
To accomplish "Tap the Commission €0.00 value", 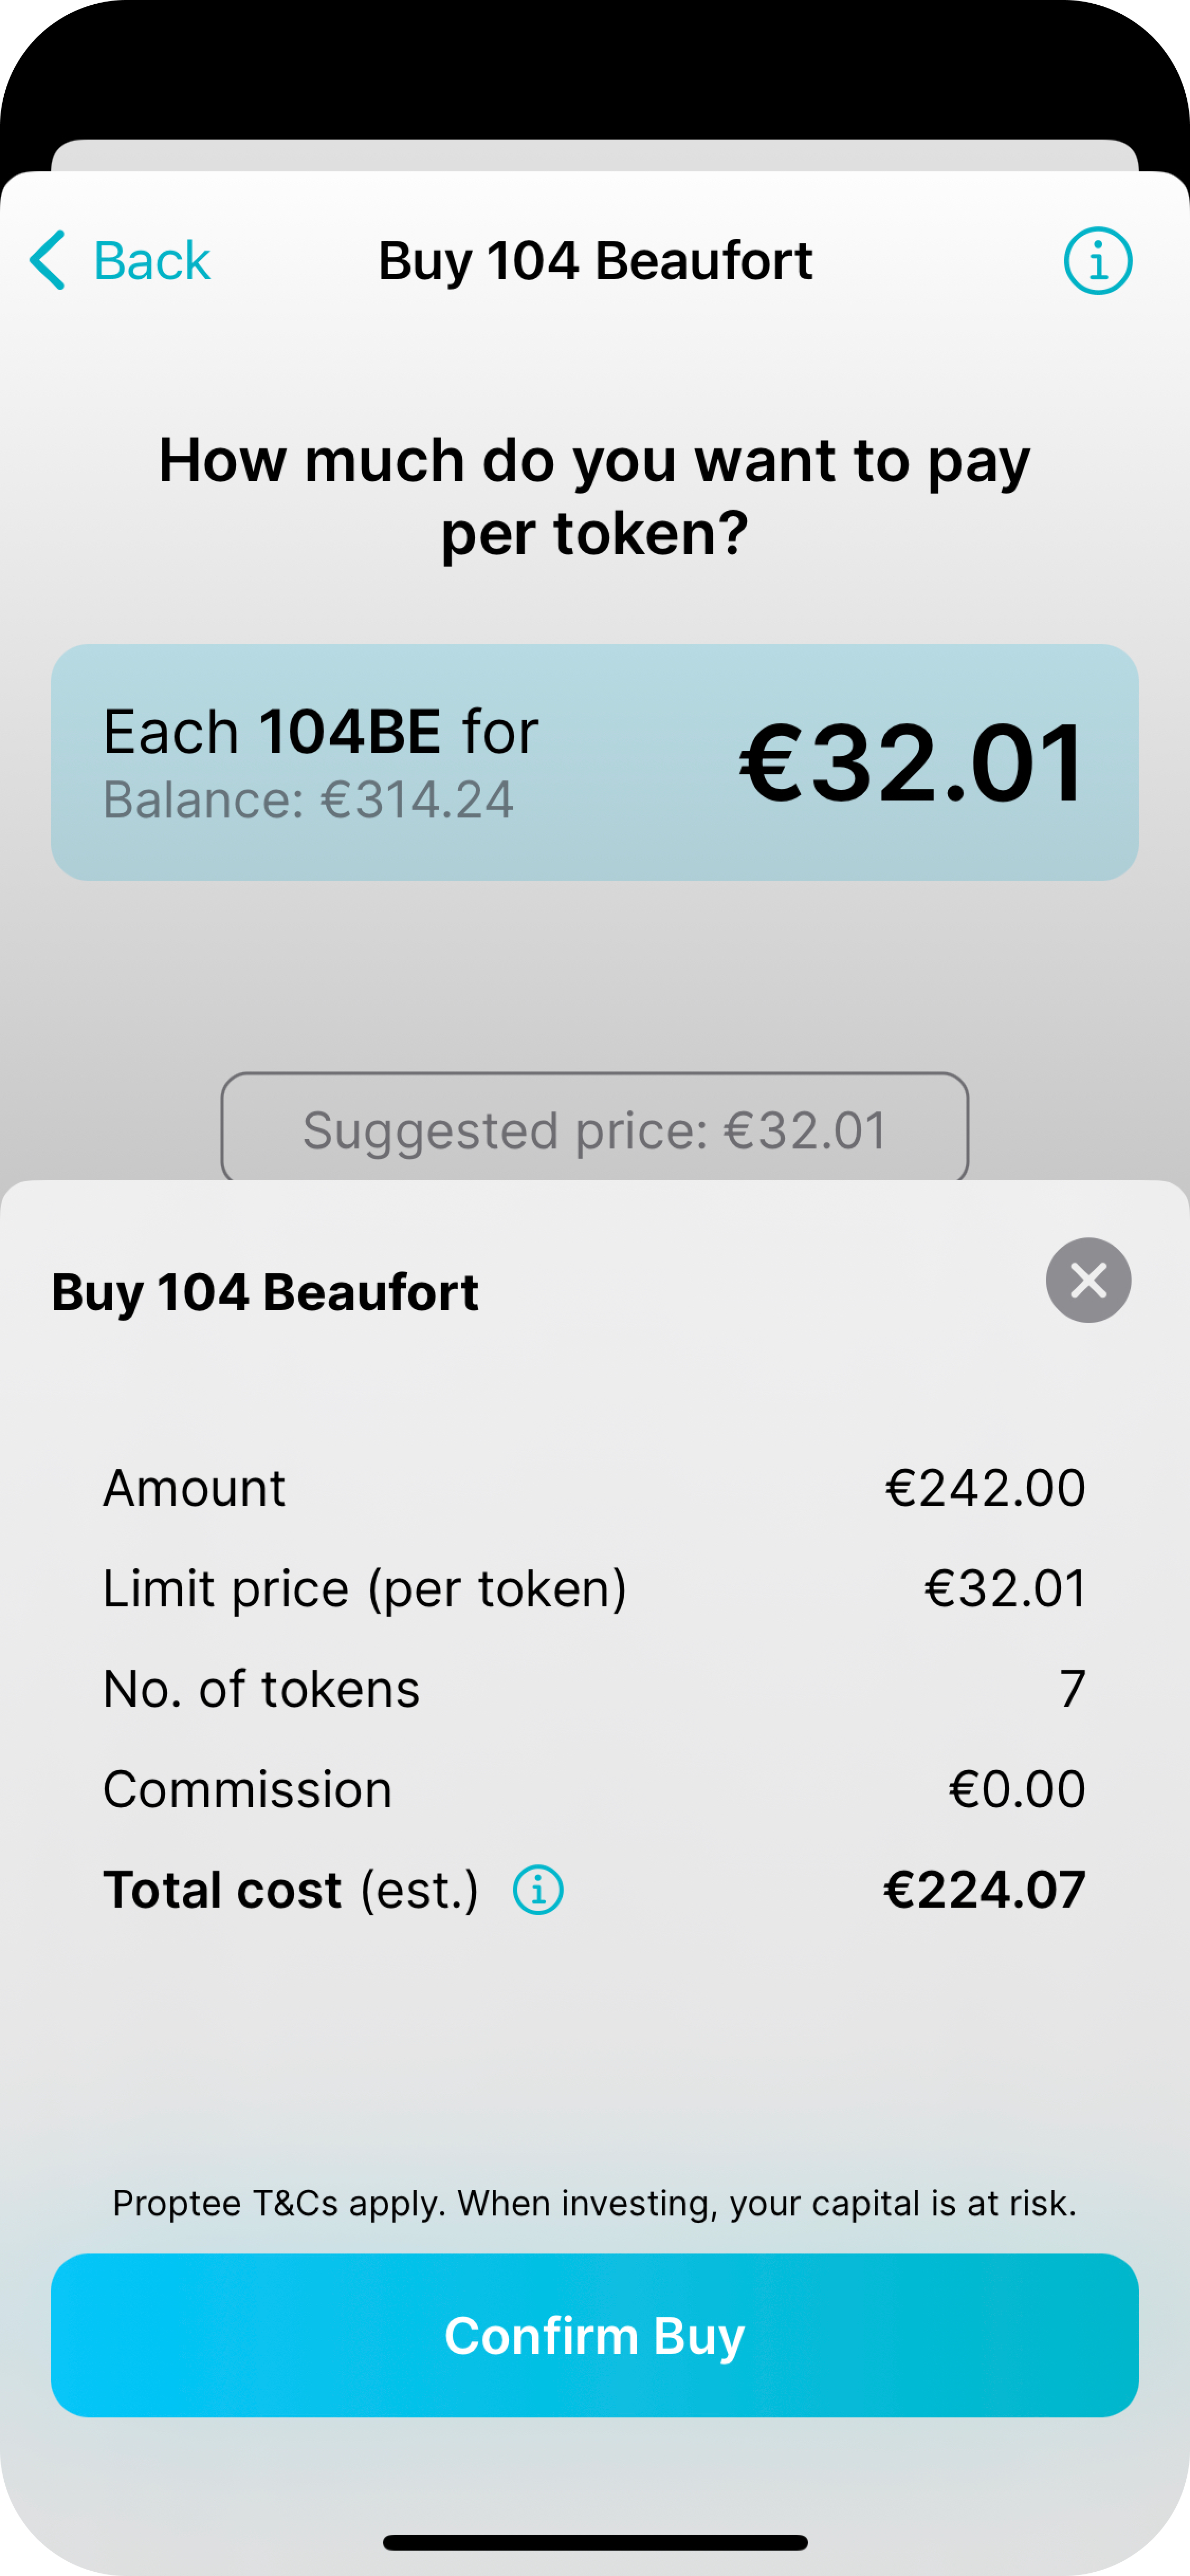I will pos(1016,1789).
